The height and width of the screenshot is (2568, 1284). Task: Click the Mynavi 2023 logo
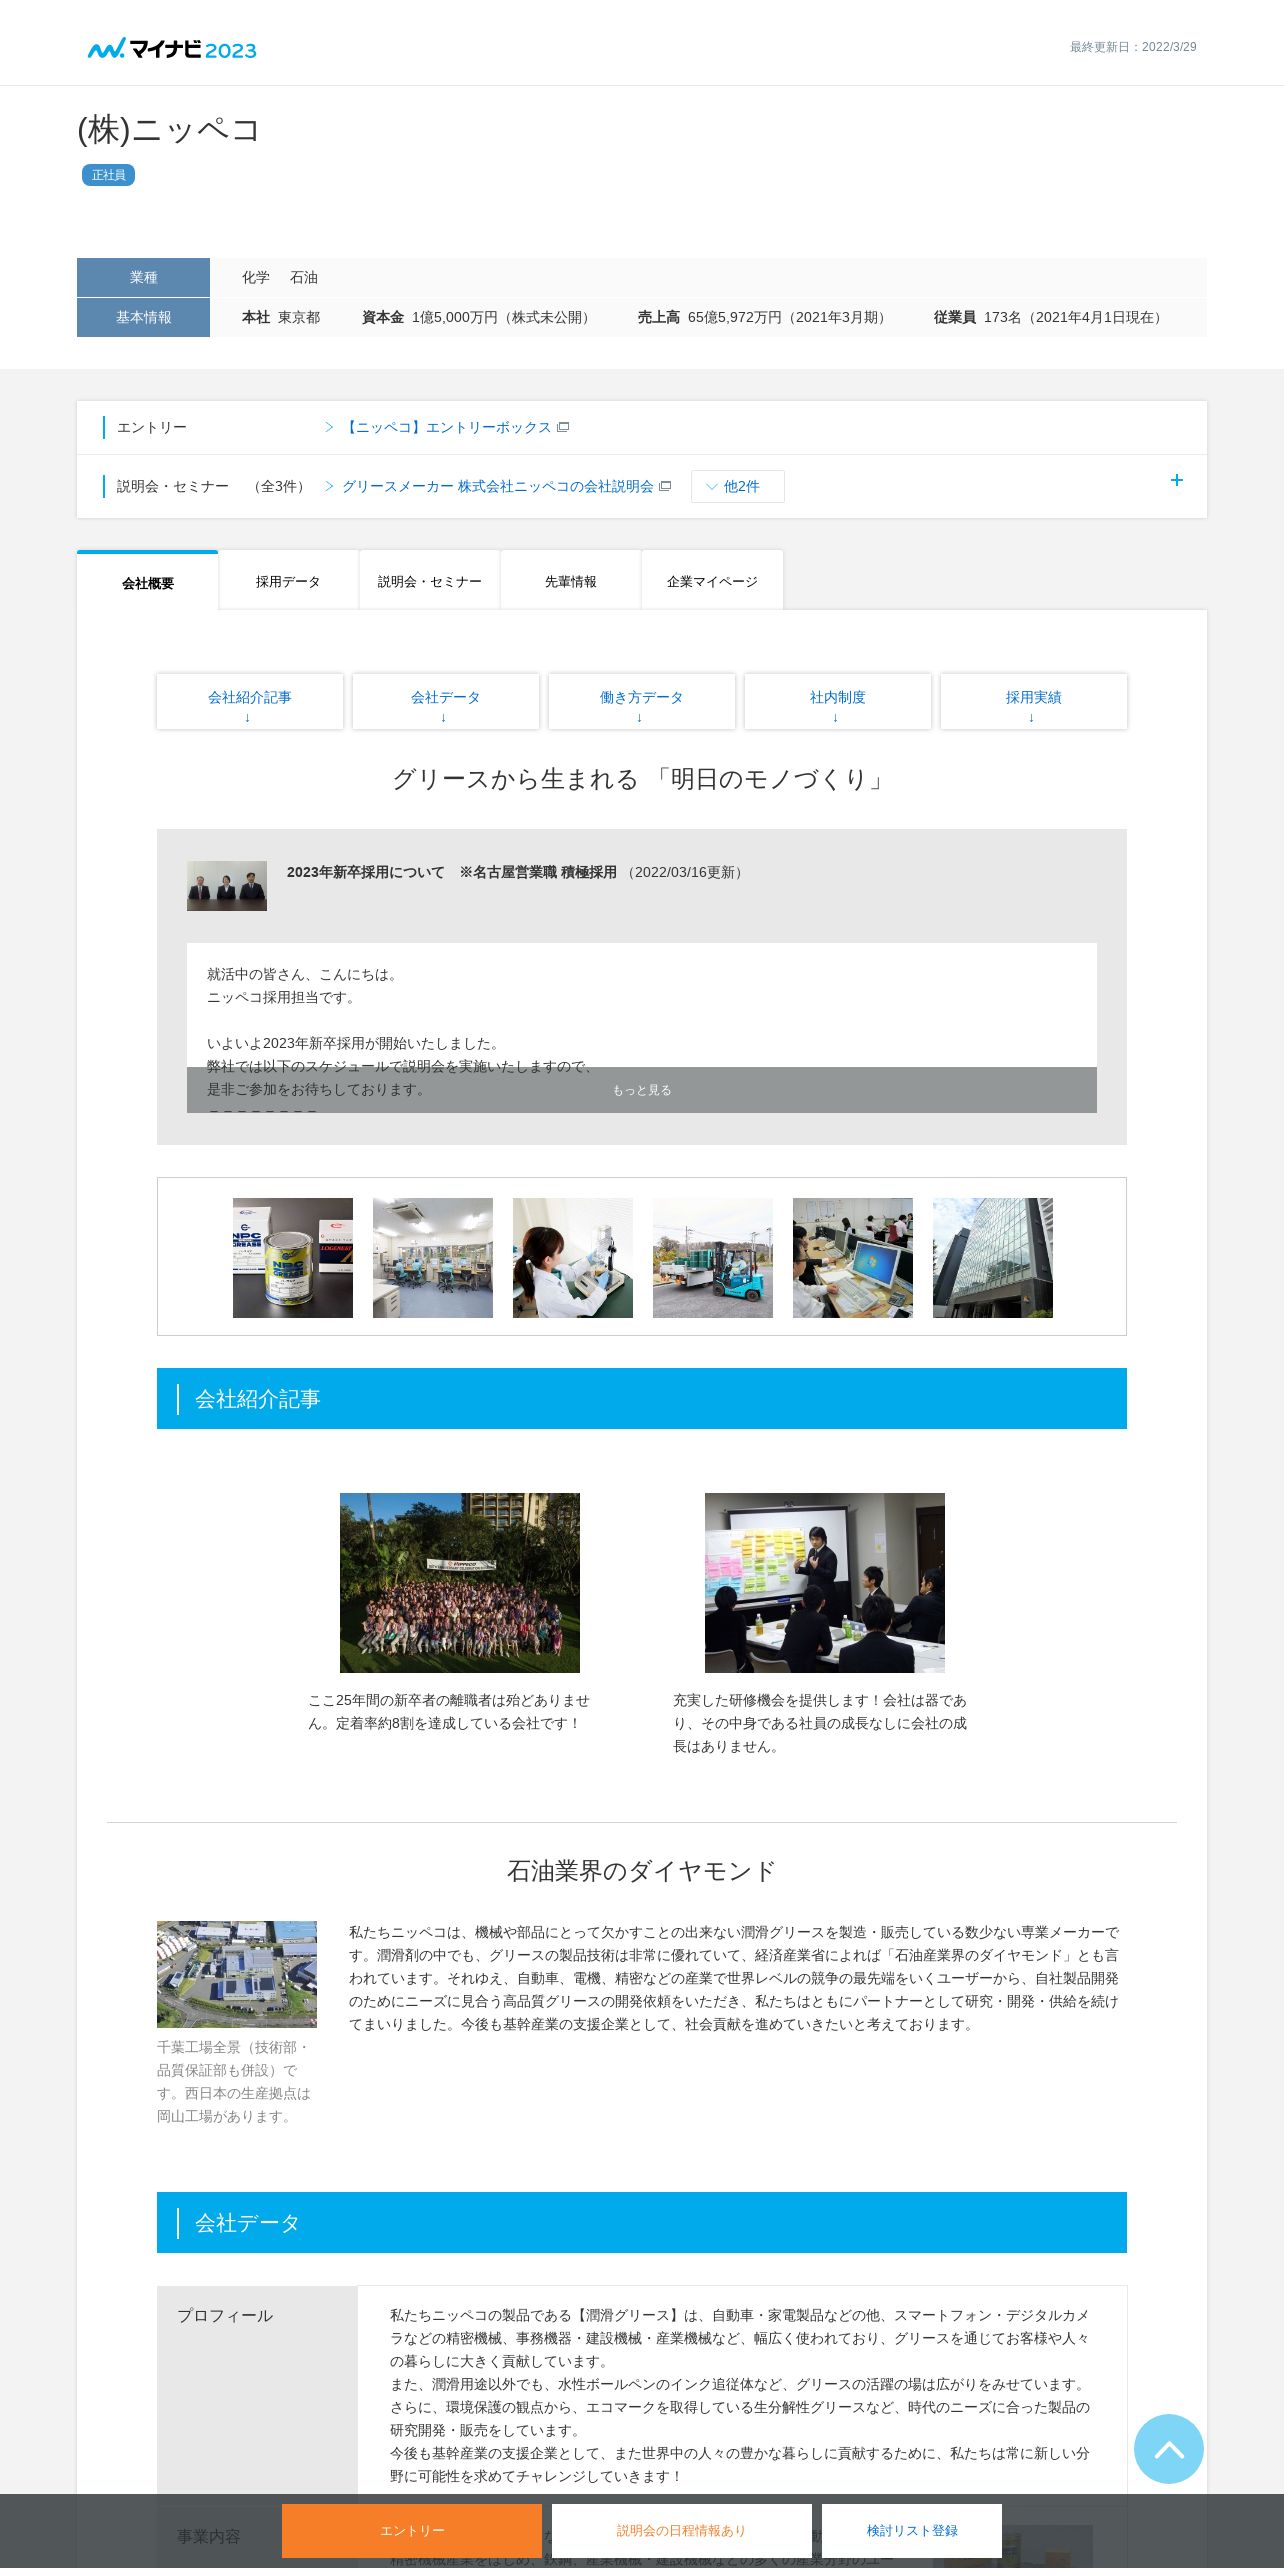[x=172, y=49]
